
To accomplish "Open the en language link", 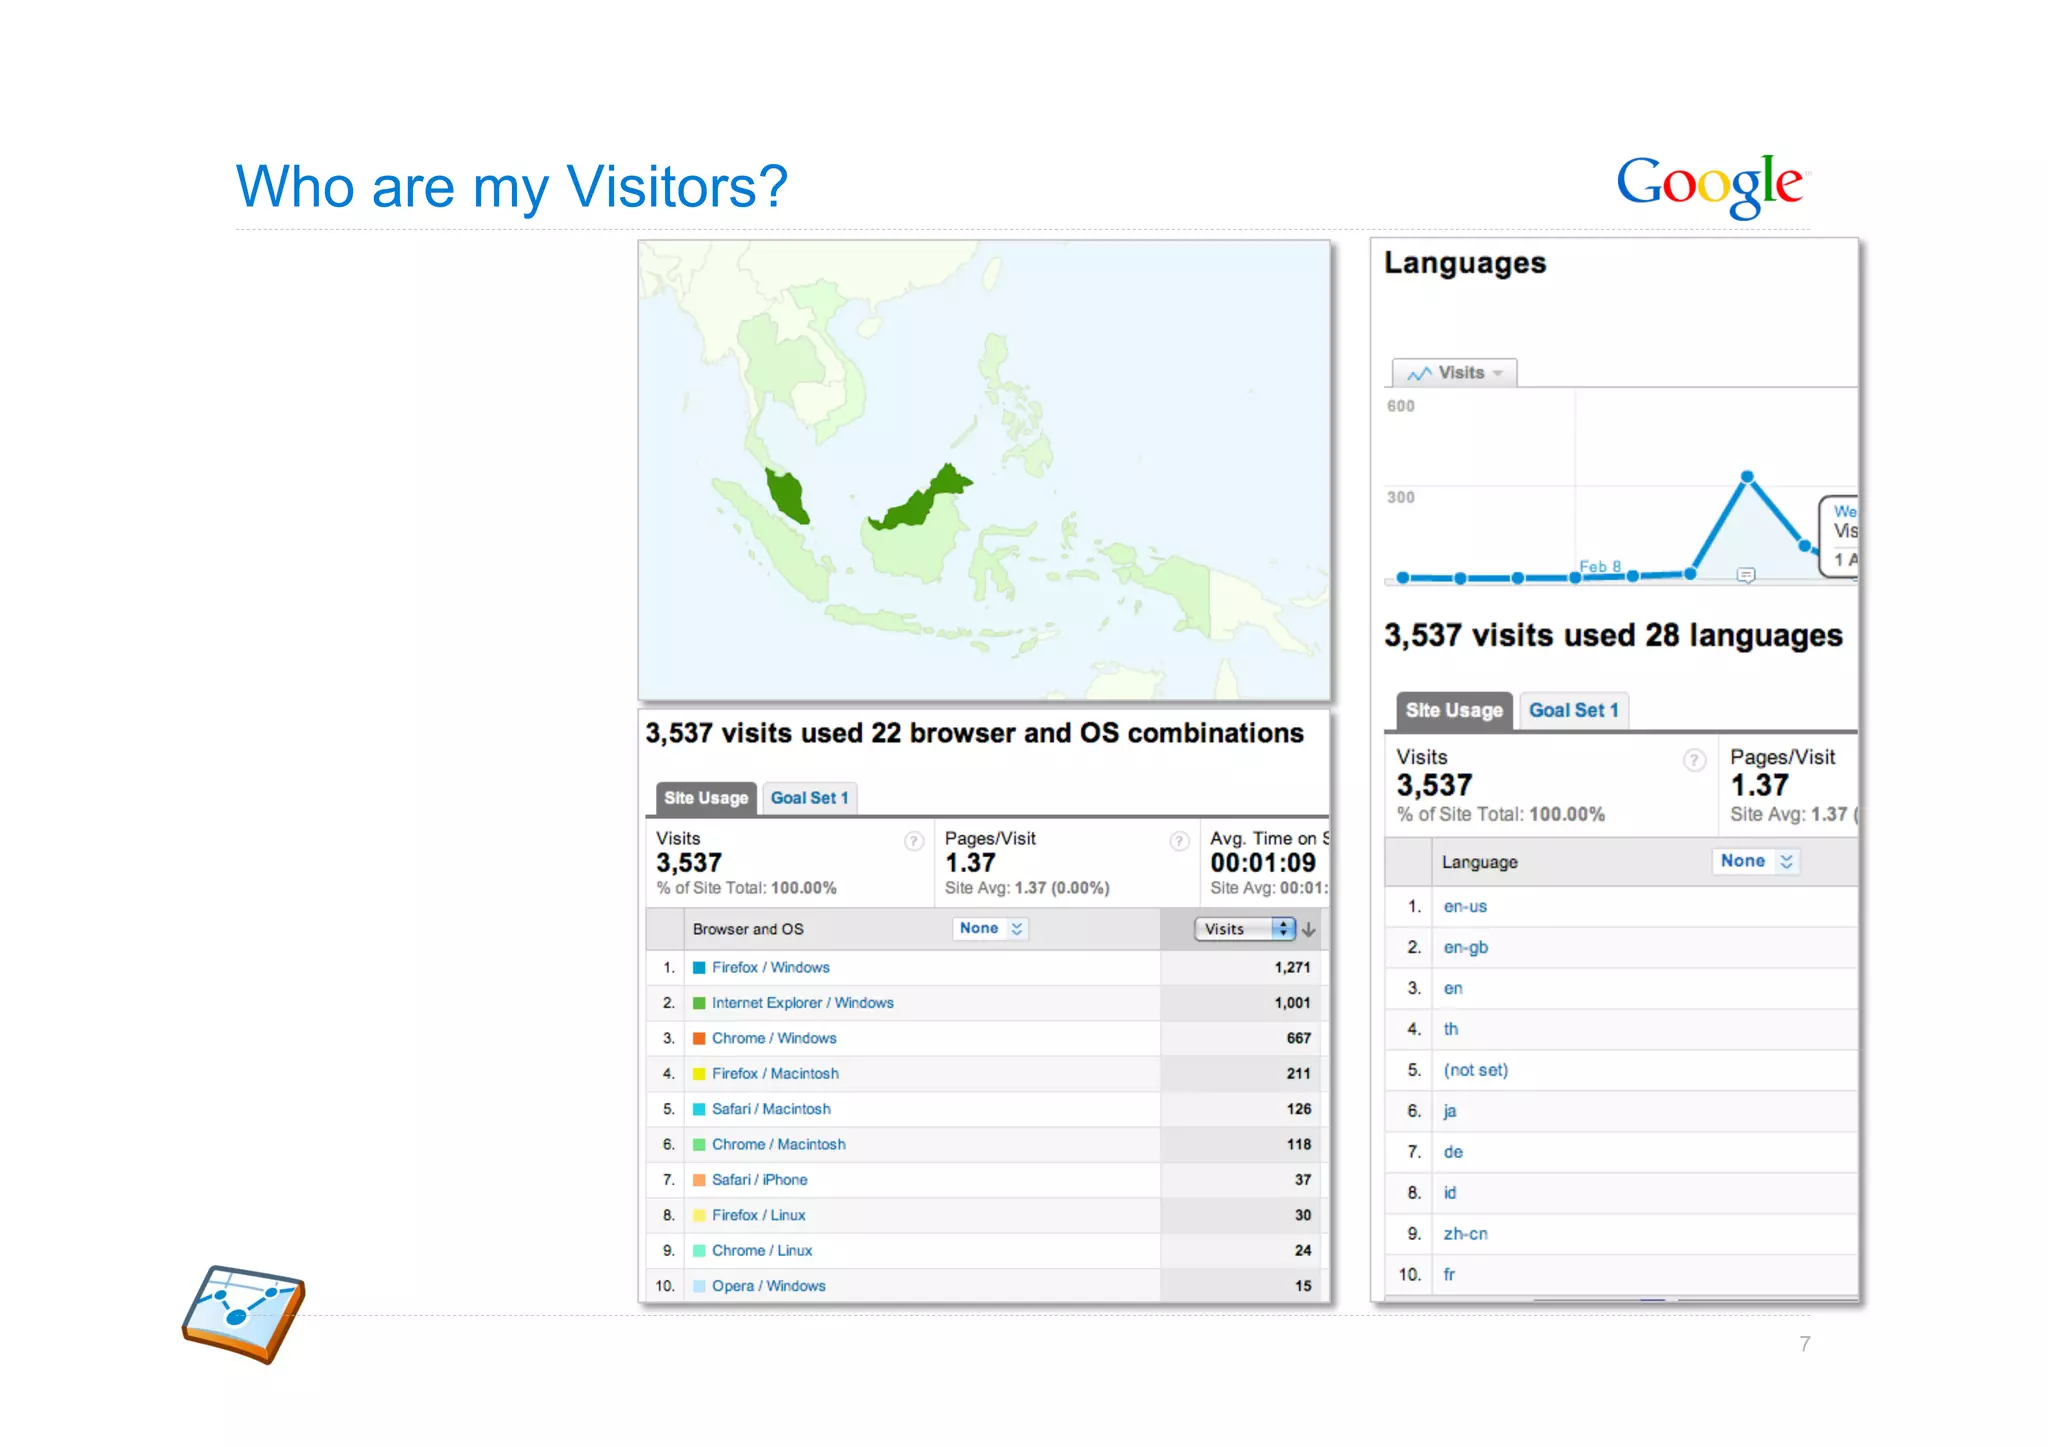I will (x=1453, y=988).
